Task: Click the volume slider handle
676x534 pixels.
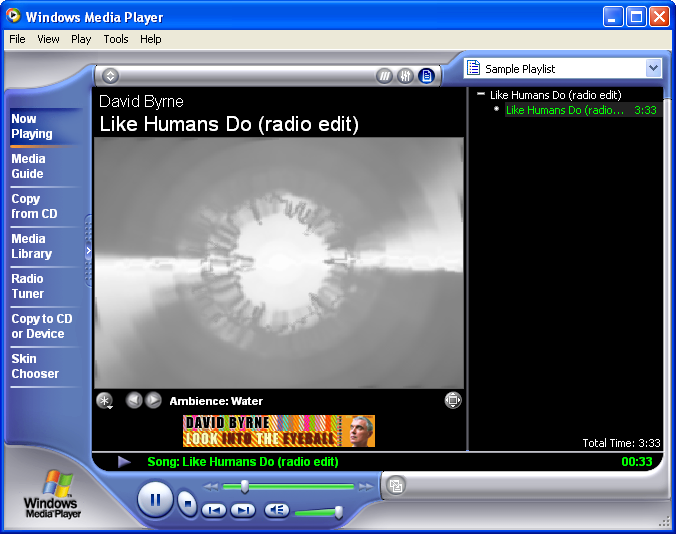Action: tap(339, 512)
